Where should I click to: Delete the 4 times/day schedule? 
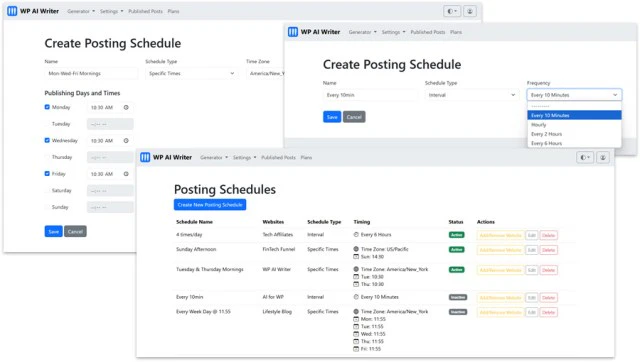coord(548,235)
